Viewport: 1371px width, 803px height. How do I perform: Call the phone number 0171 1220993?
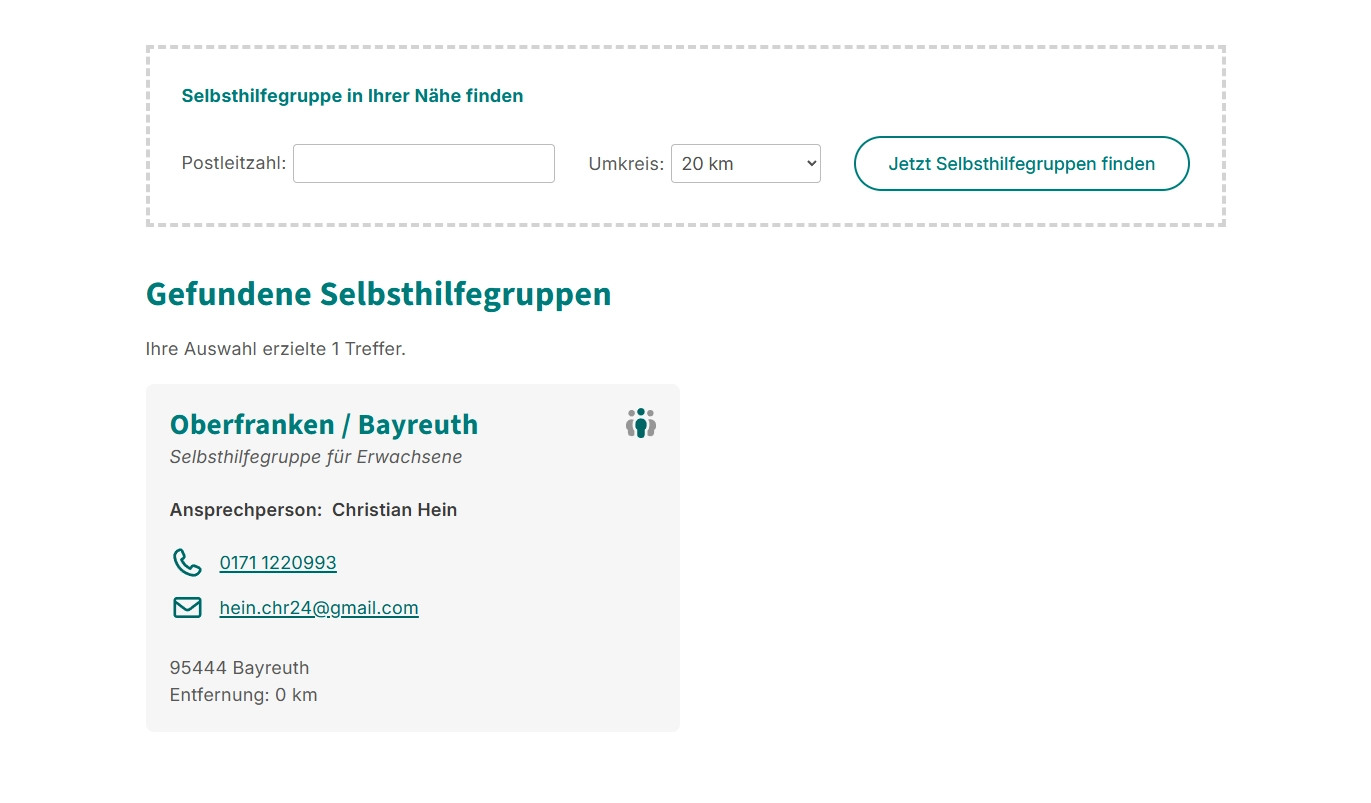tap(278, 563)
